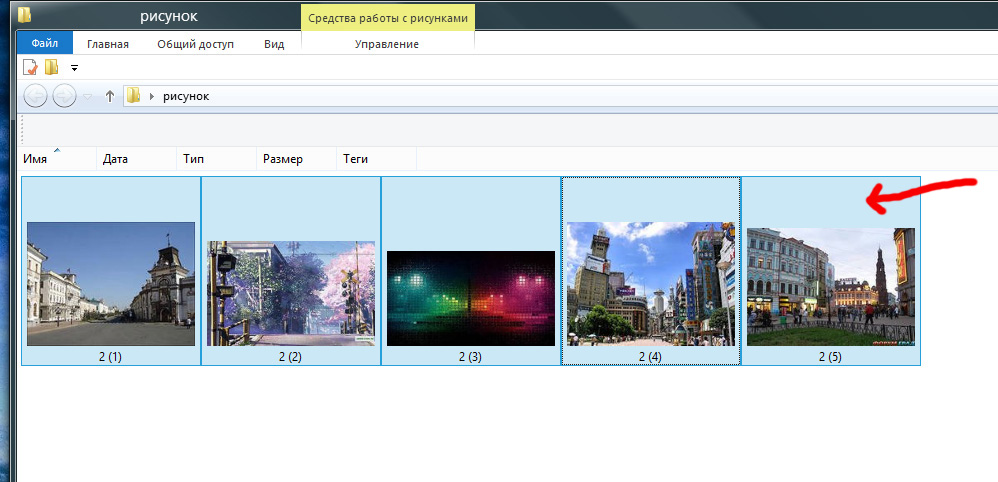Image resolution: width=998 pixels, height=482 pixels.
Task: Select the 2 (4) city skyscrapers thumbnail
Action: click(x=650, y=284)
